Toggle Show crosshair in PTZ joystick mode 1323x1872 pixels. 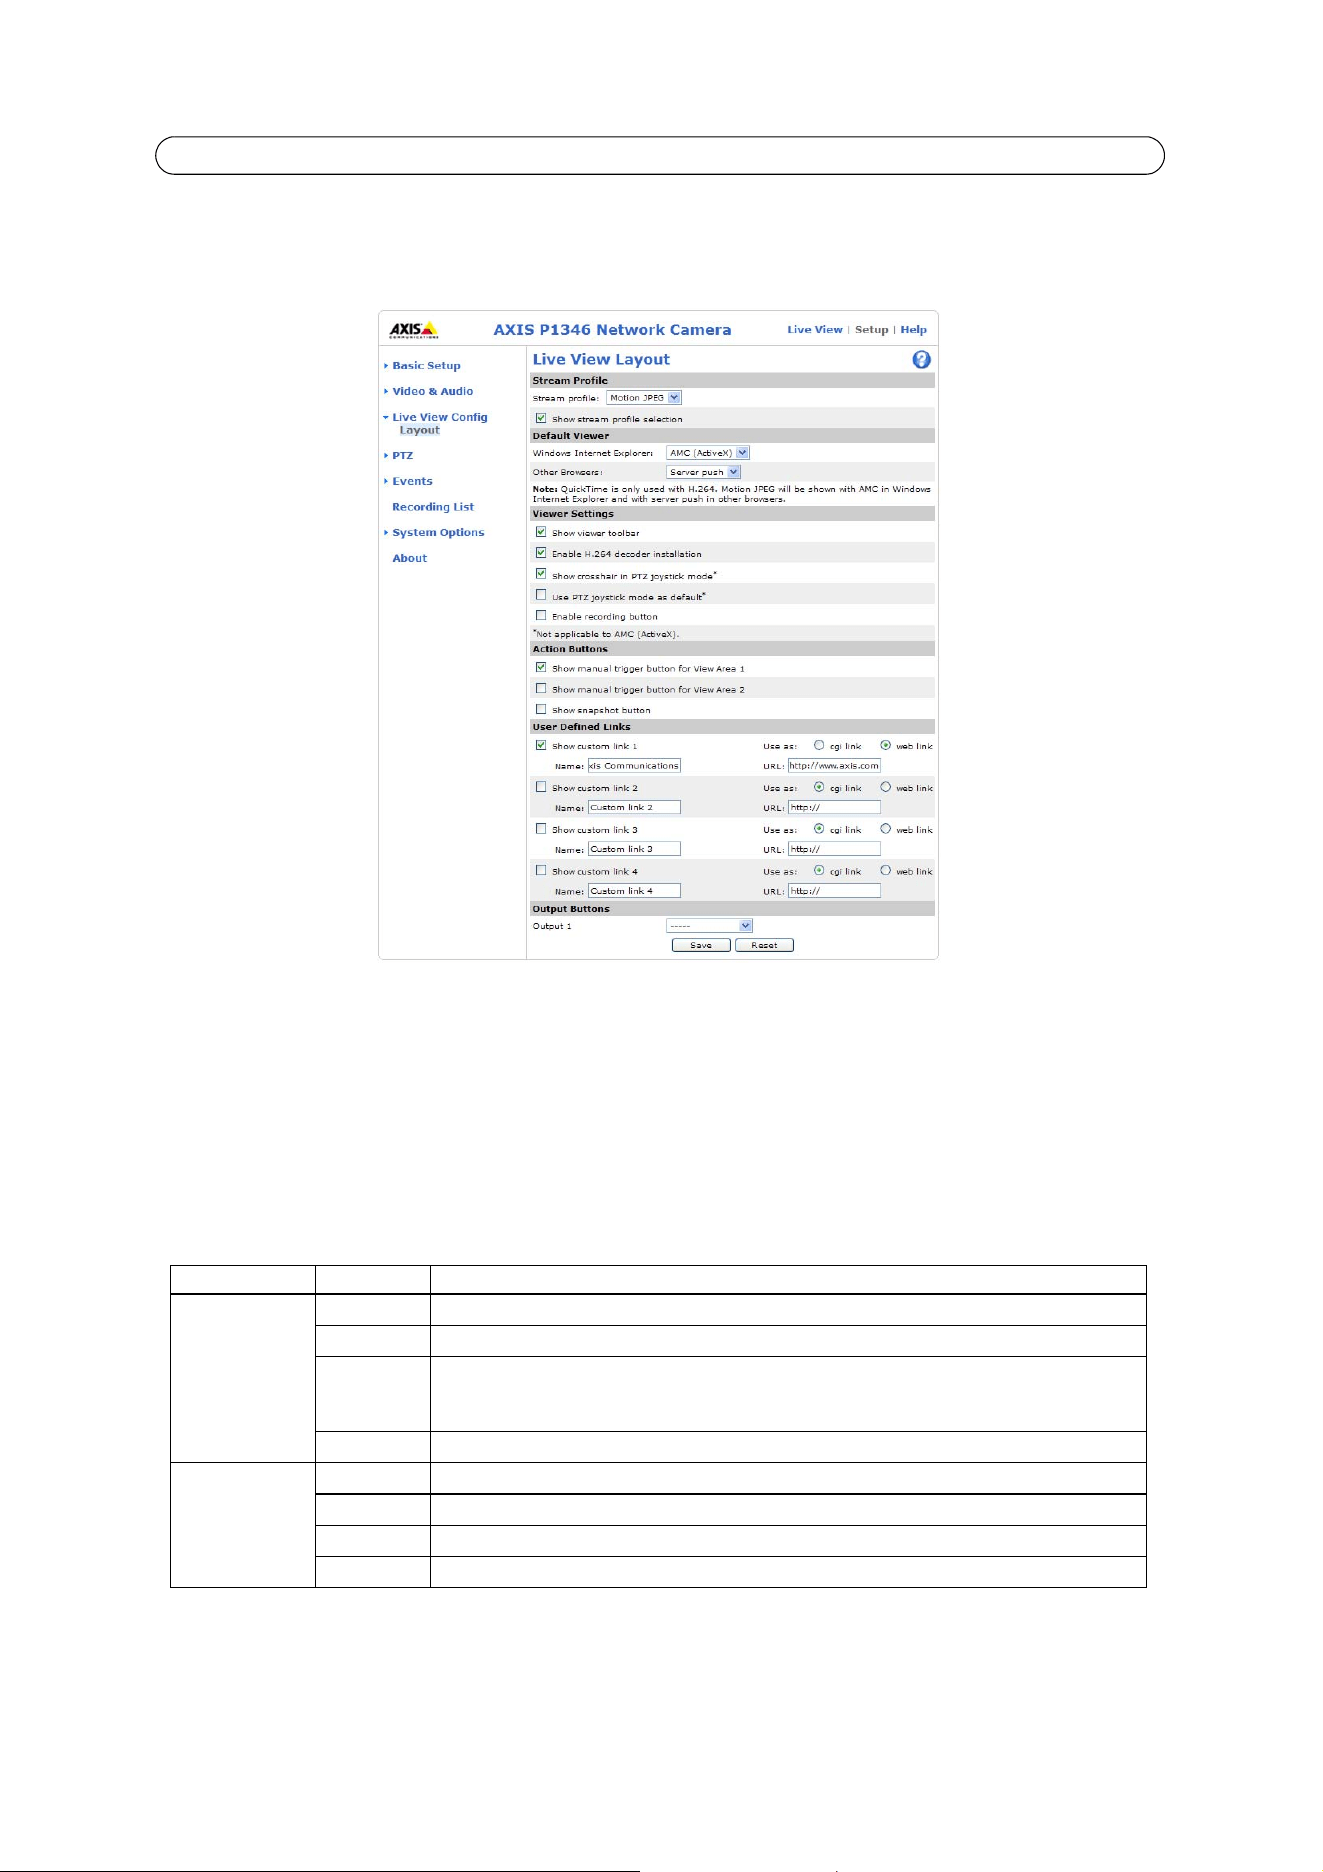(x=541, y=574)
